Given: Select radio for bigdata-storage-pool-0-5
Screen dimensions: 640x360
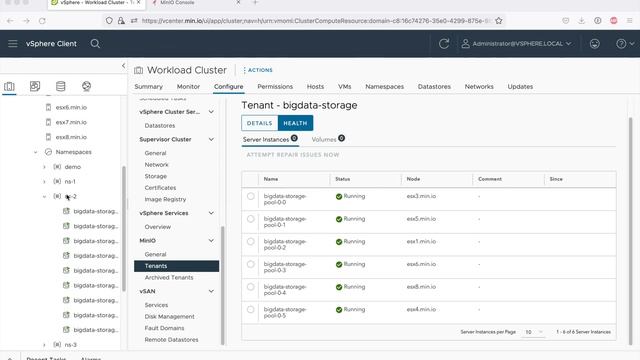Looking at the screenshot, I should click(251, 309).
